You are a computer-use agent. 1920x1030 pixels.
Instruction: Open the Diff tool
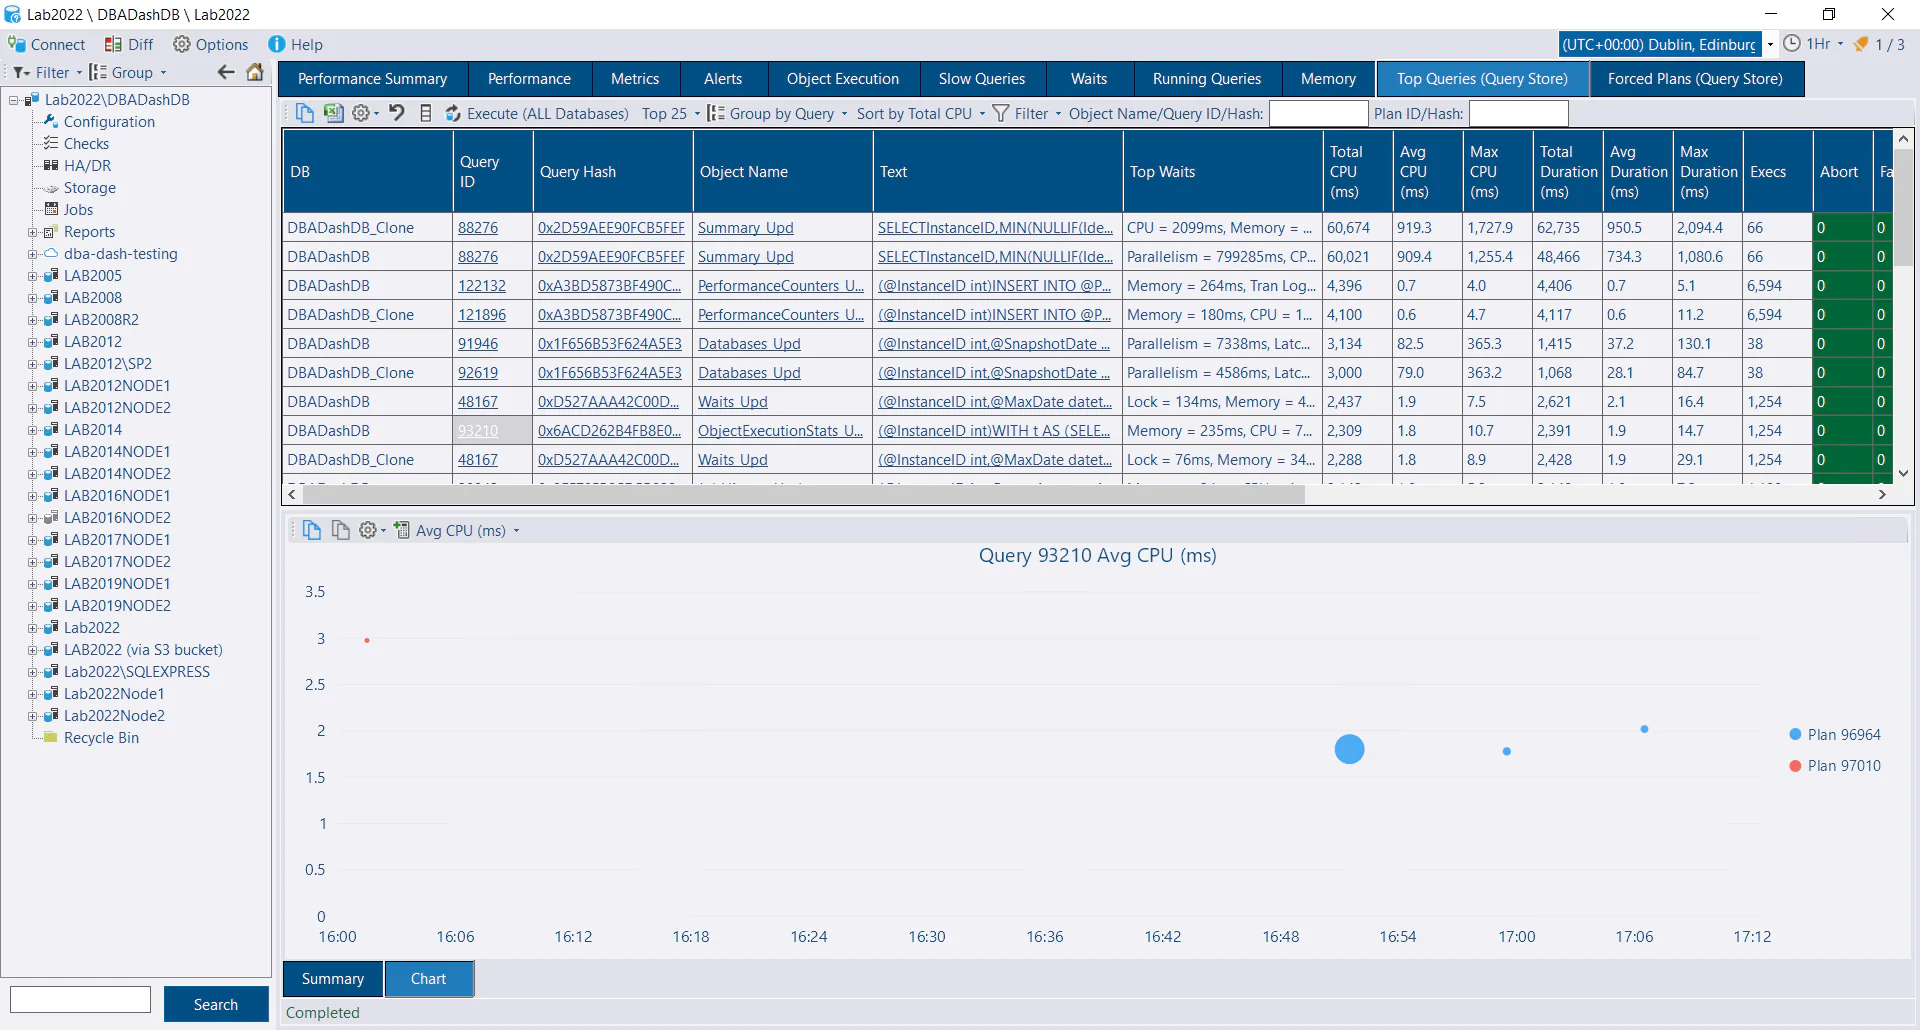pyautogui.click(x=129, y=44)
